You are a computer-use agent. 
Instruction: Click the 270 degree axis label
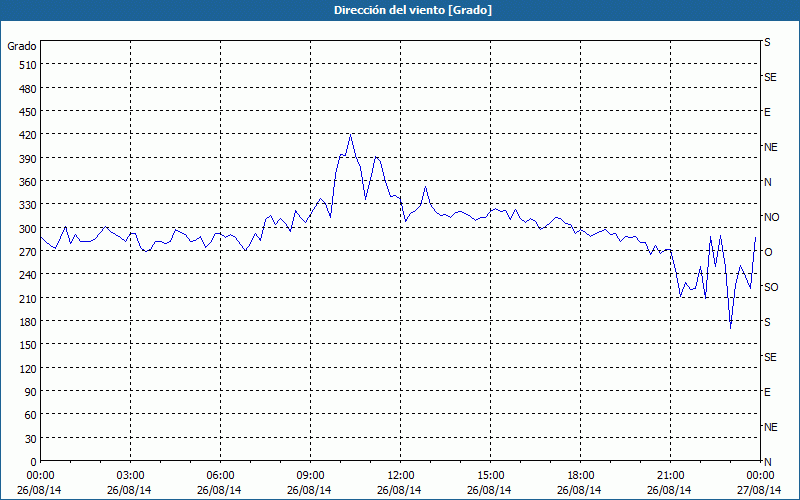click(28, 252)
